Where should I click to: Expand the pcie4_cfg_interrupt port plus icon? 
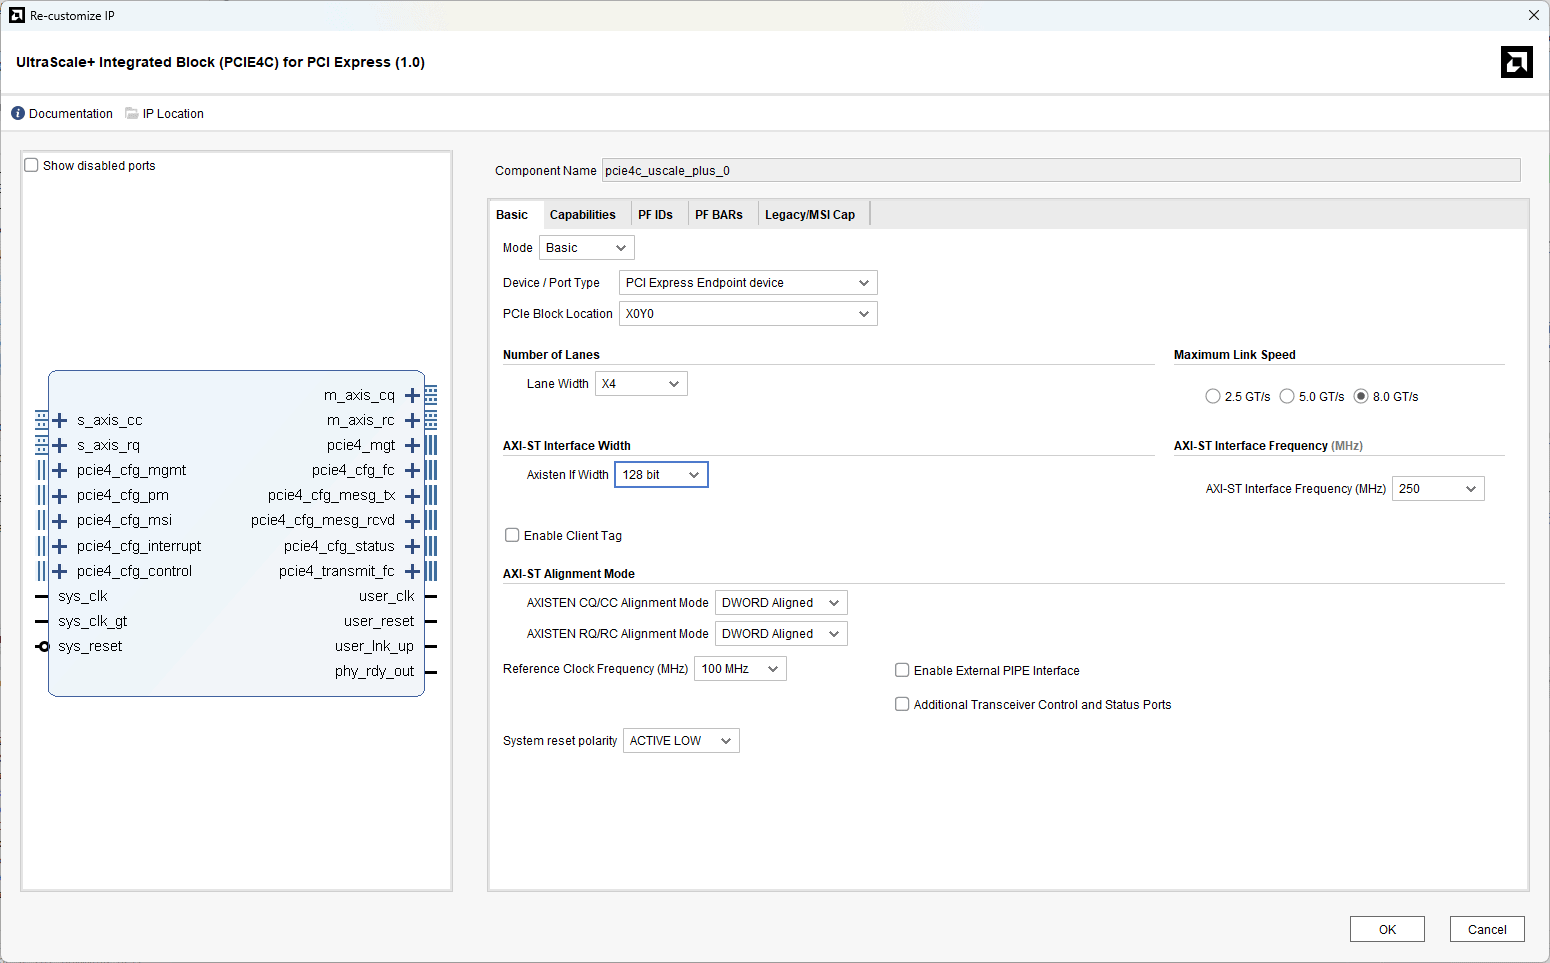(x=60, y=546)
